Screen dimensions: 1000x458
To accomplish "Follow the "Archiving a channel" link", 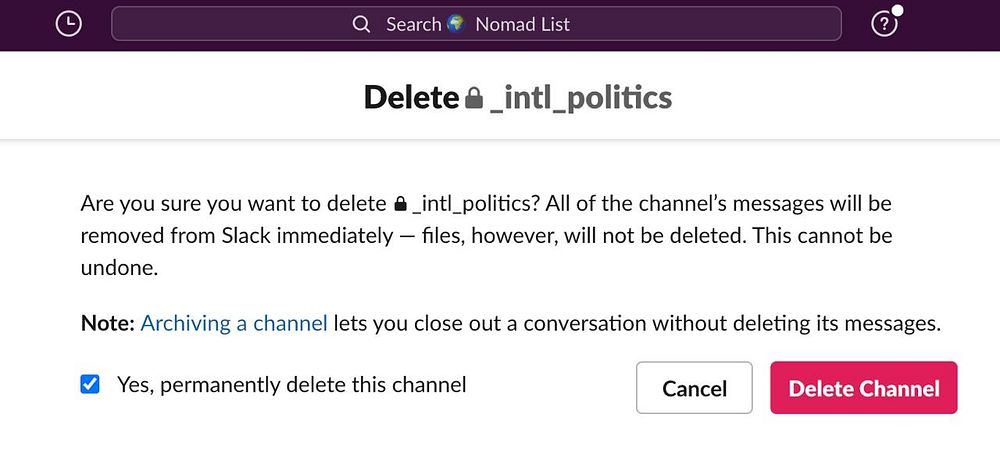I will pyautogui.click(x=234, y=323).
